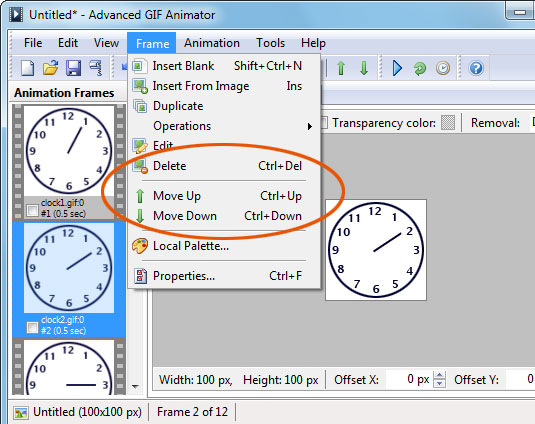Viewport: 535px width, 424px height.
Task: Minimize the Advanced GIF Animator window
Action: tap(520, 13)
